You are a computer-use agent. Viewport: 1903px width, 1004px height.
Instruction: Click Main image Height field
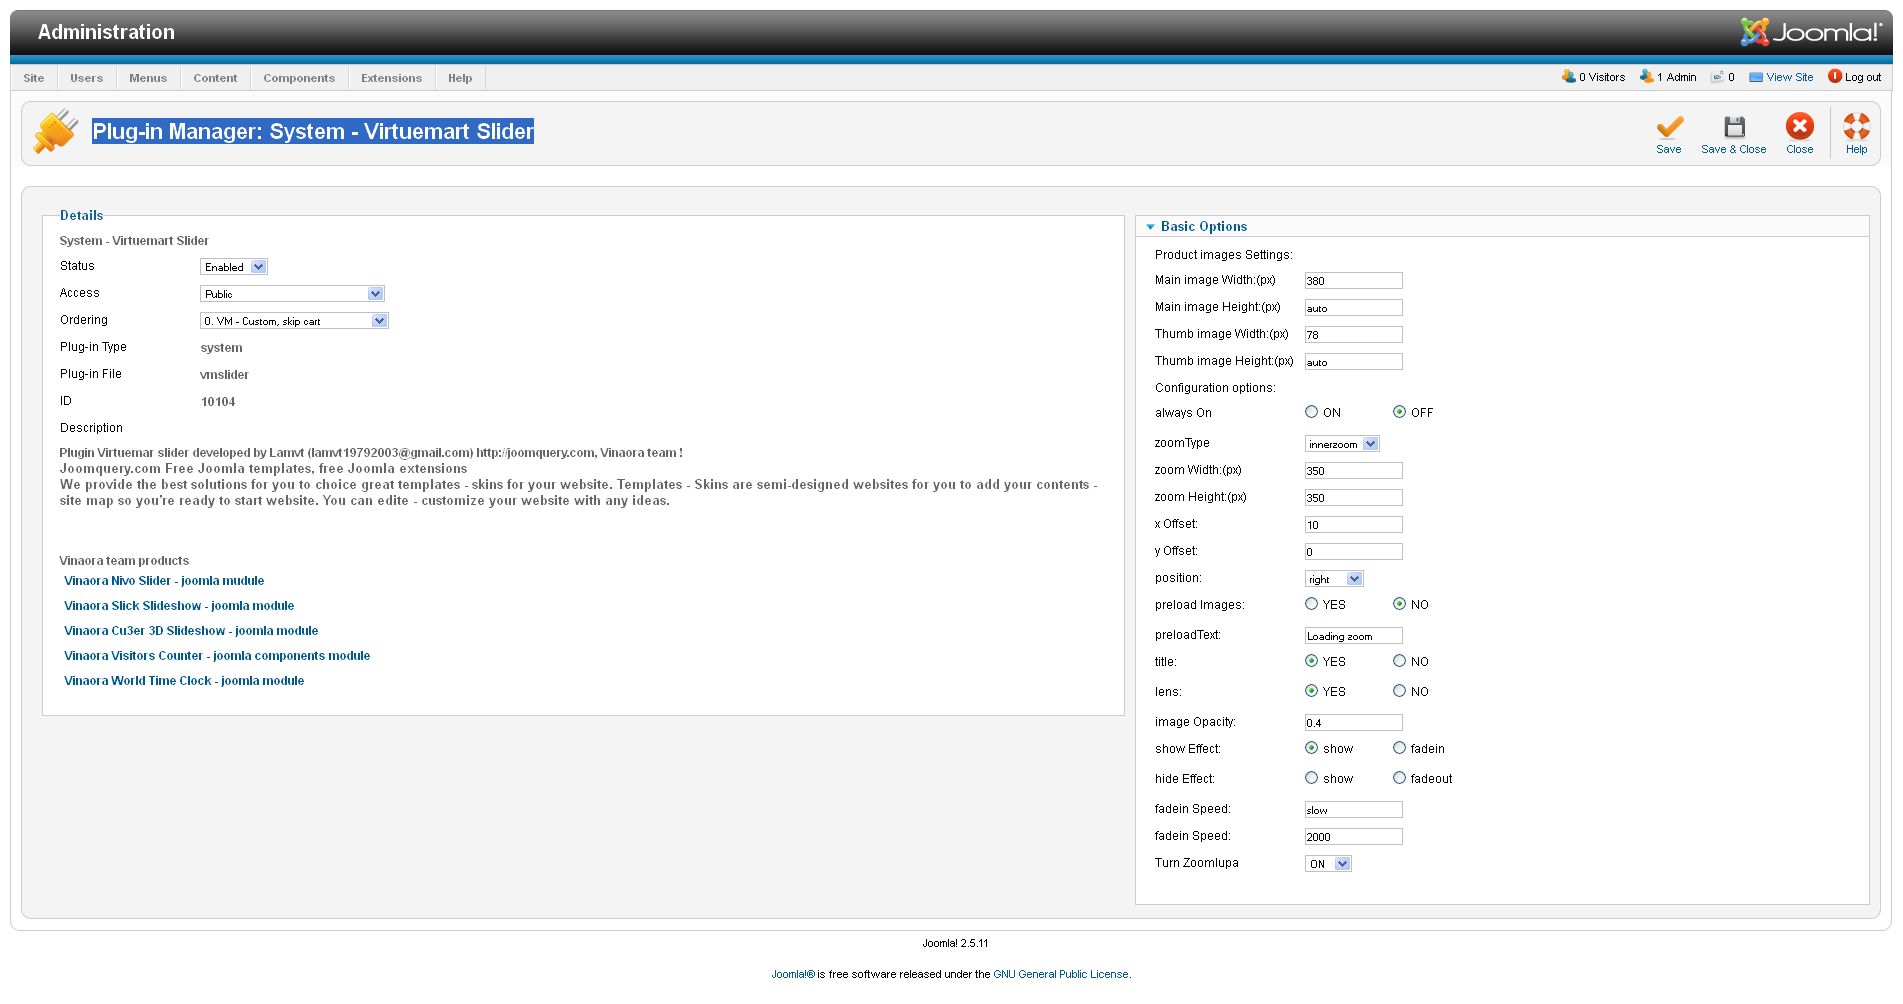[x=1353, y=308]
